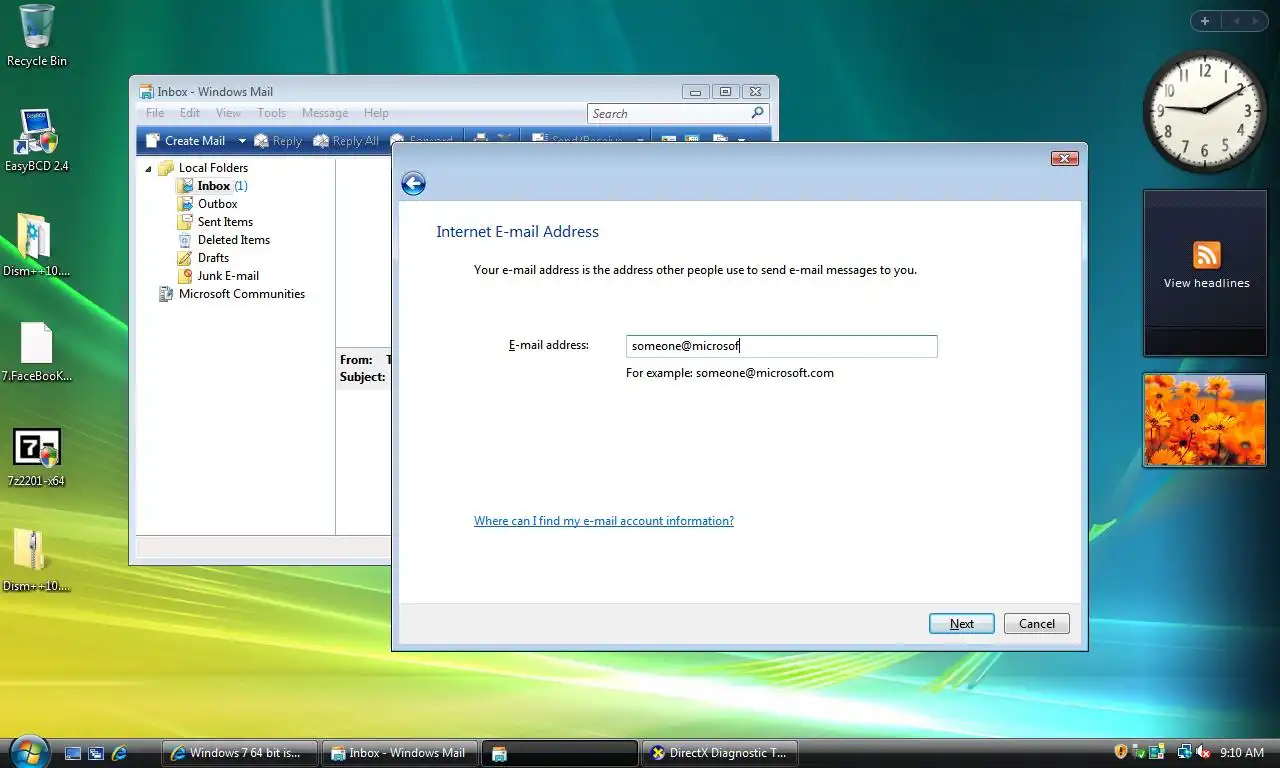Click the orange flowers slideshow gadget

[x=1205, y=420]
